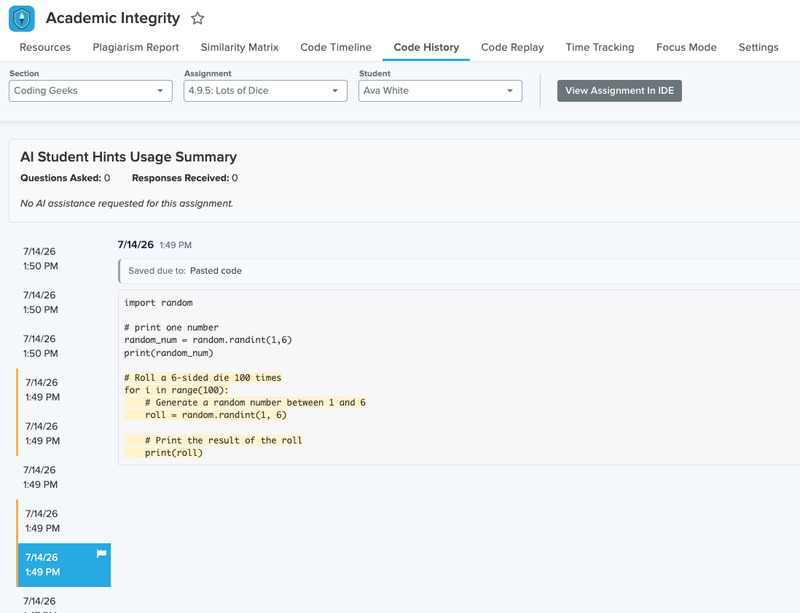Select the highlighted blue 1:49 PM snapshot
The image size is (800, 613).
63,565
